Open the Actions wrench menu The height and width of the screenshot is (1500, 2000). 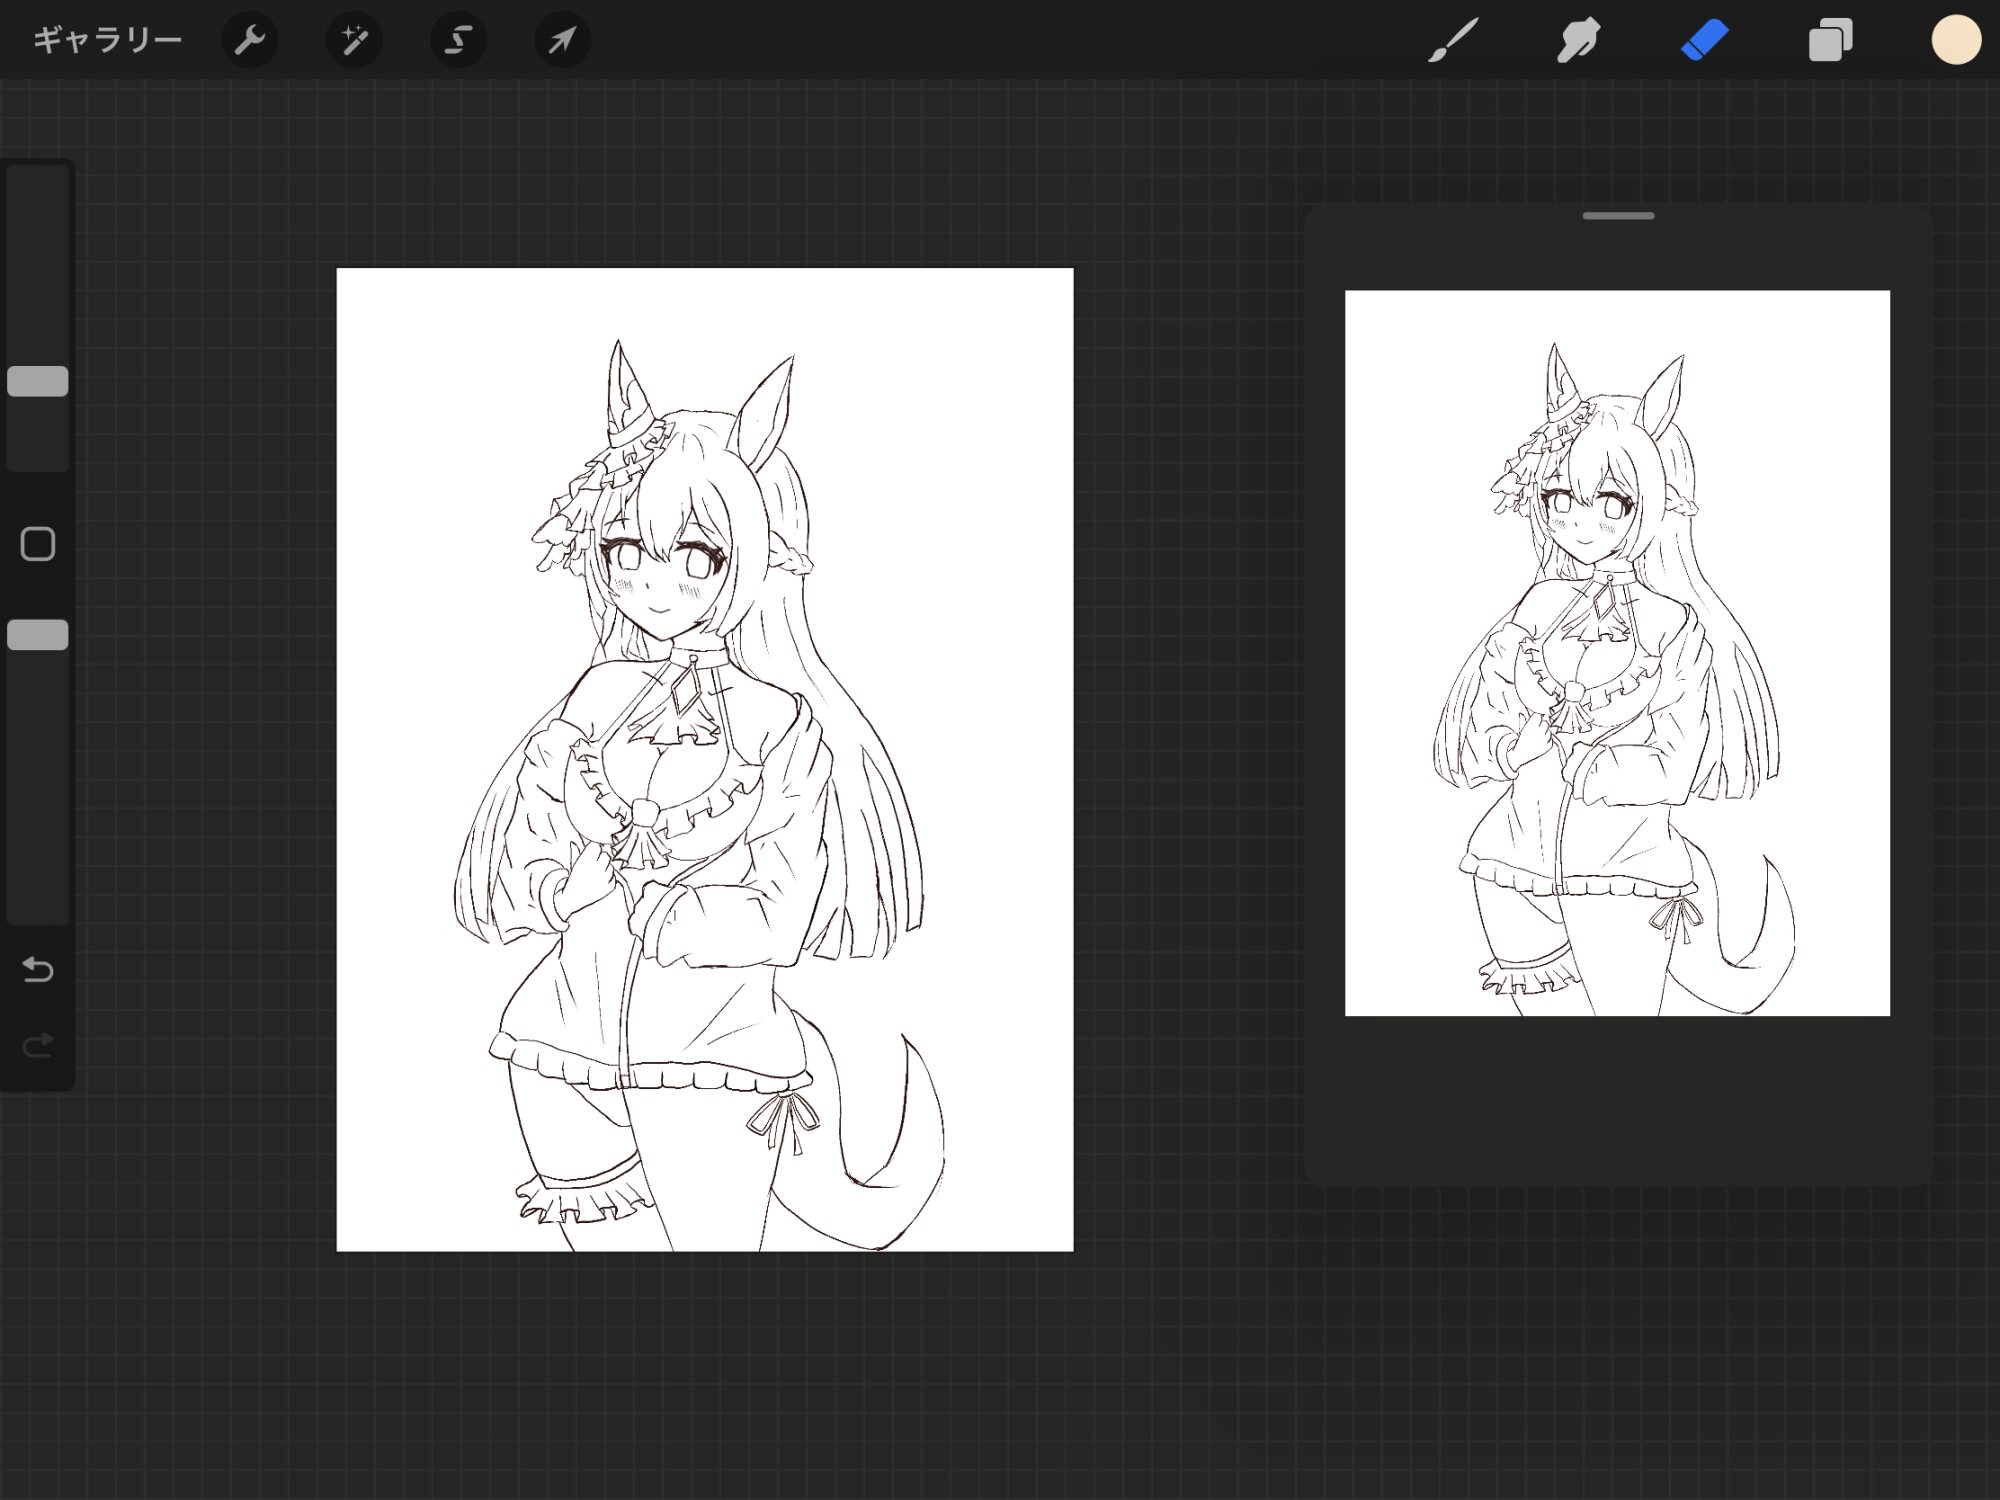click(x=249, y=40)
